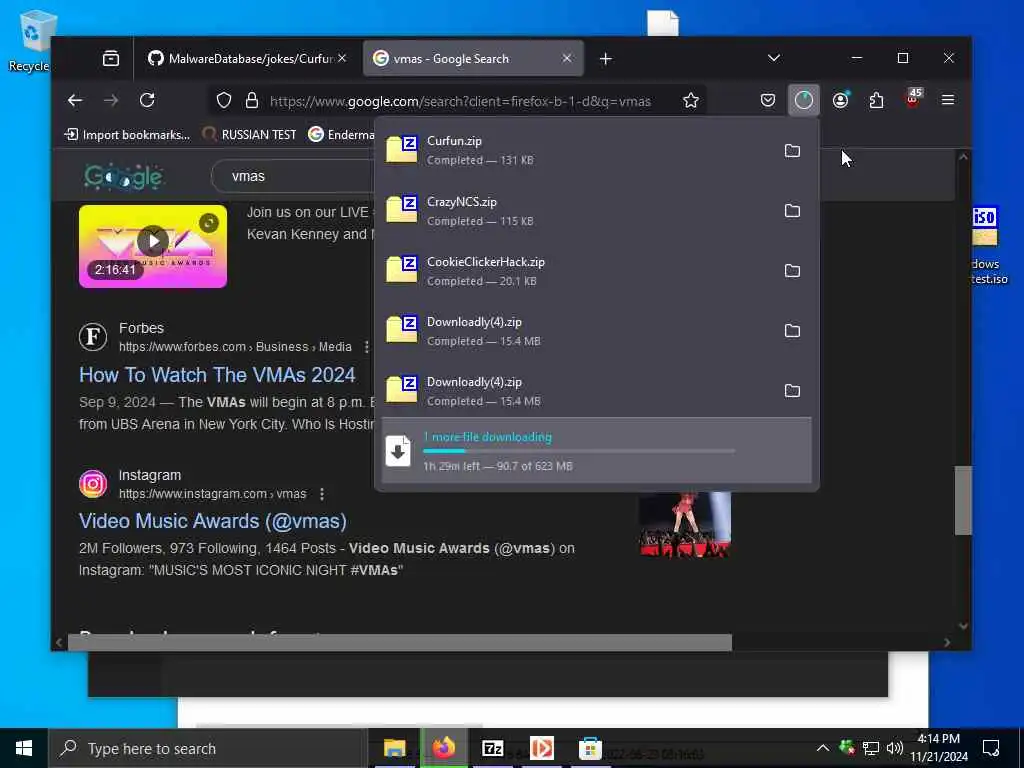This screenshot has width=1024, height=768.
Task: Go forward one page
Action: pos(111,100)
